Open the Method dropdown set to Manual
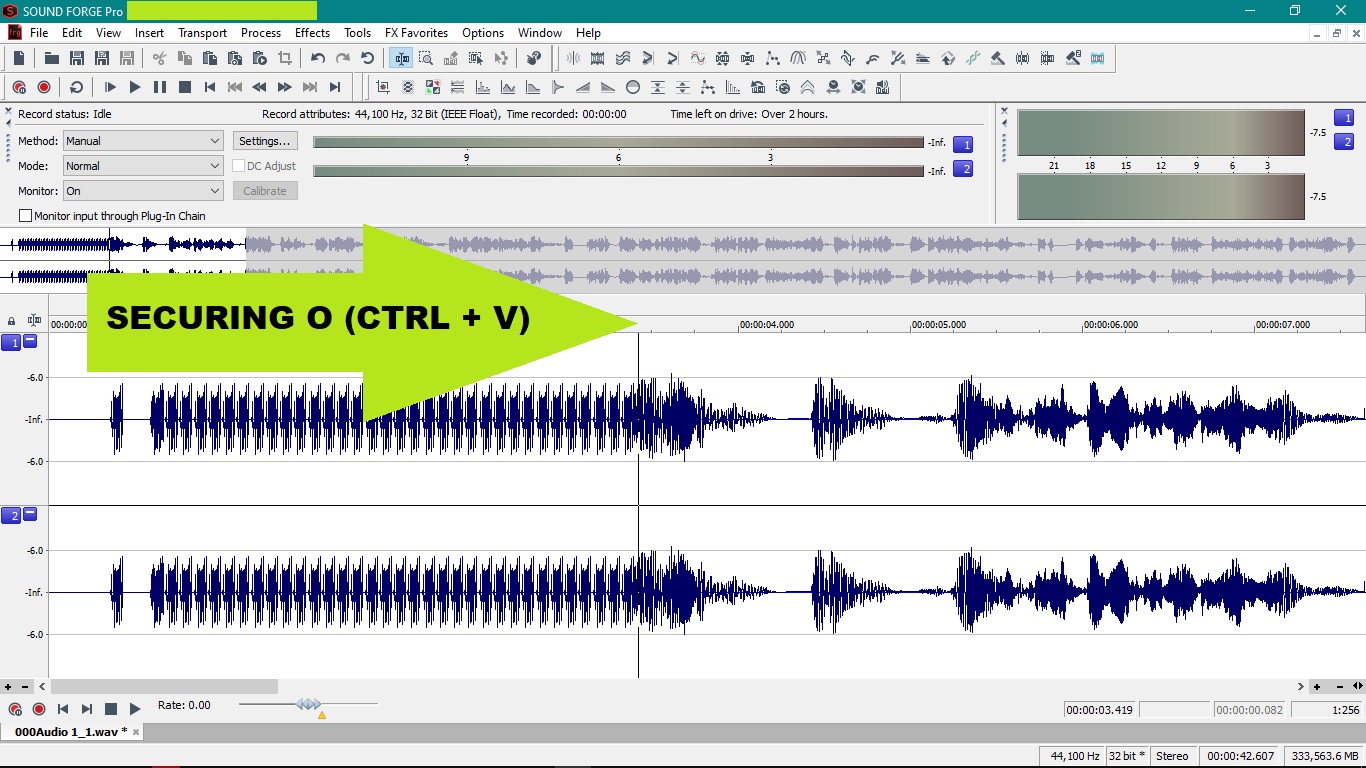1366x768 pixels. [143, 141]
